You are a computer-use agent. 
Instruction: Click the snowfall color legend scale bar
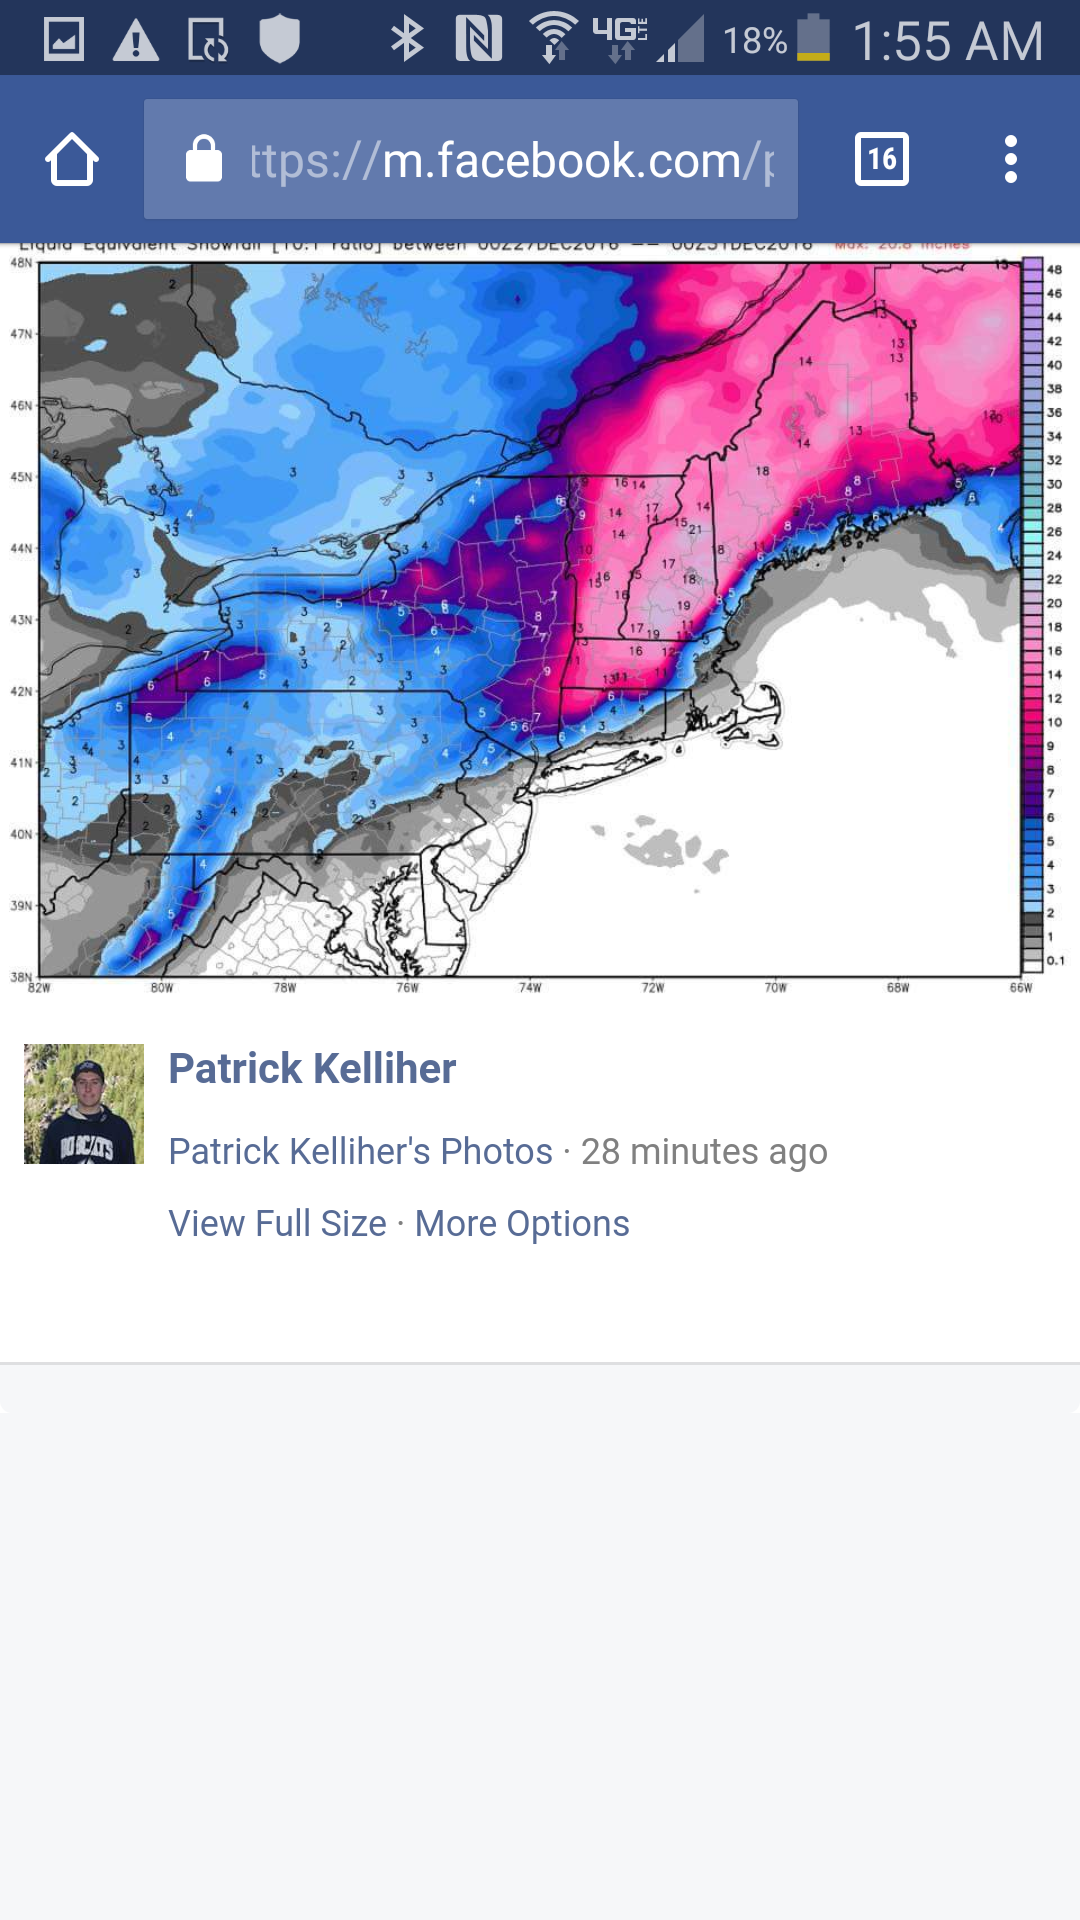[x=1033, y=615]
